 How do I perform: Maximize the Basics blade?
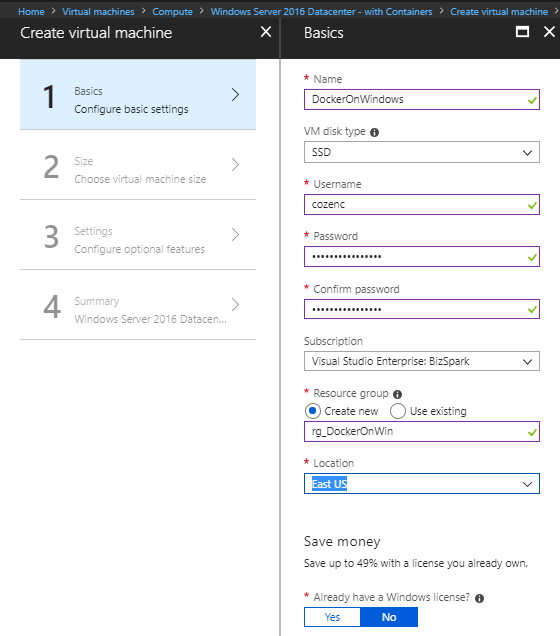522,32
